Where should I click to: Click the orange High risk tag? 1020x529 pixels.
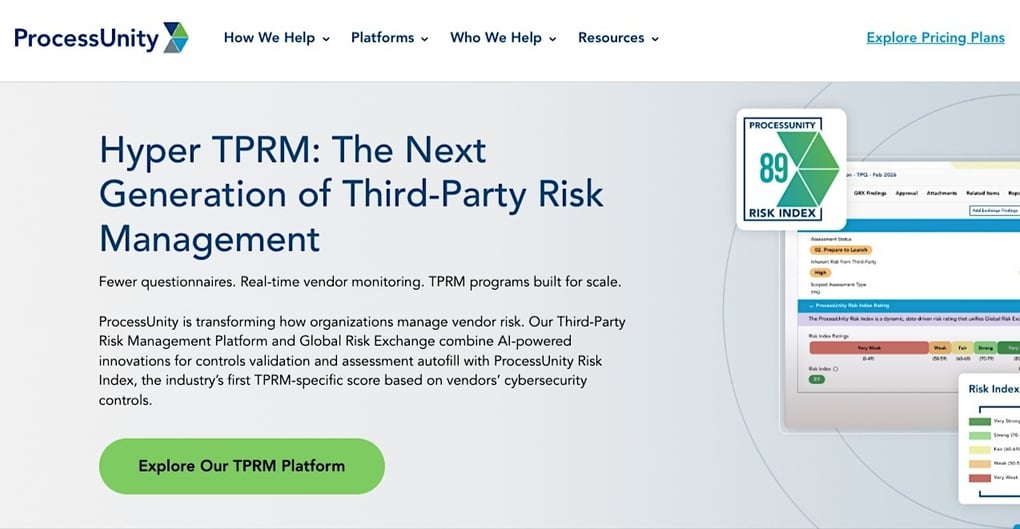(x=820, y=273)
